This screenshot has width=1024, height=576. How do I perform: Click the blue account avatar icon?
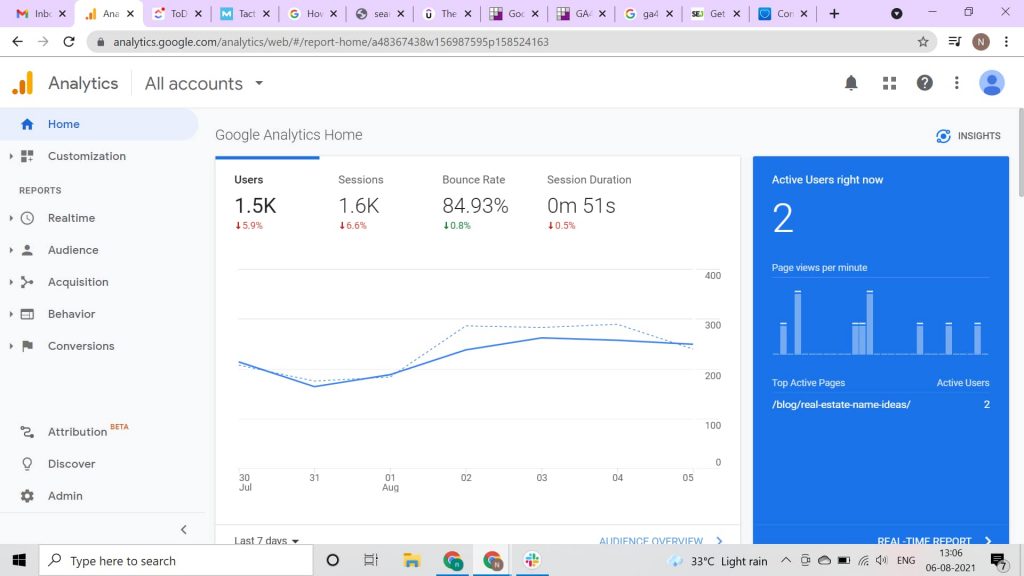coord(991,83)
